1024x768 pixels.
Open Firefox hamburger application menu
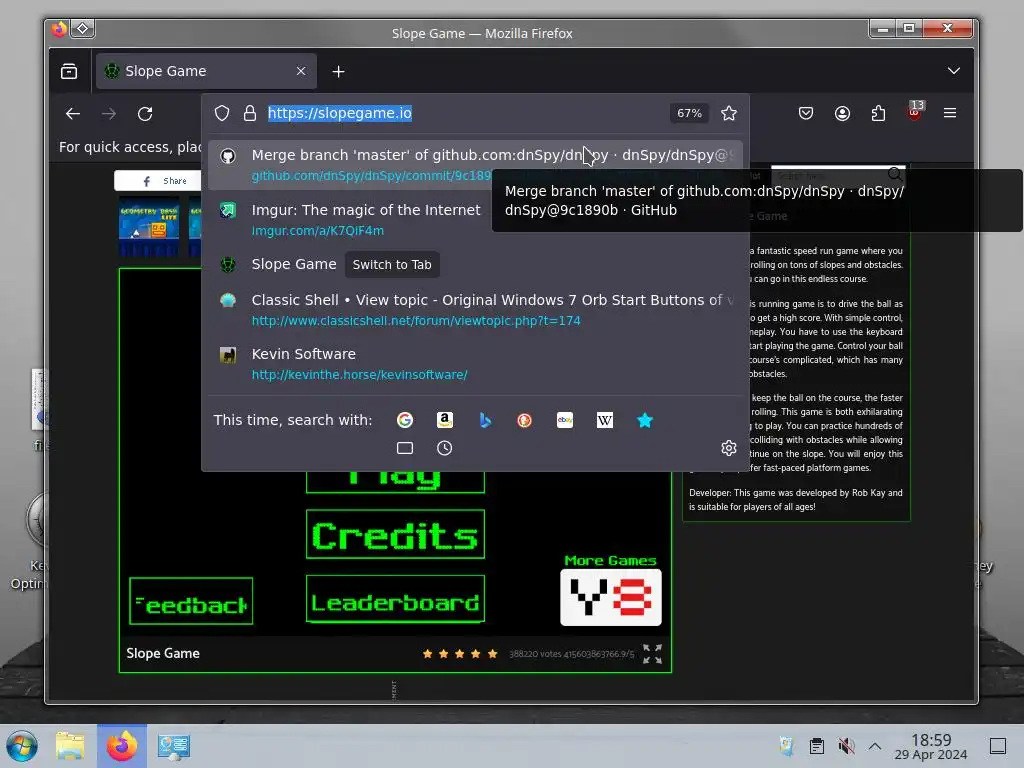(950, 113)
